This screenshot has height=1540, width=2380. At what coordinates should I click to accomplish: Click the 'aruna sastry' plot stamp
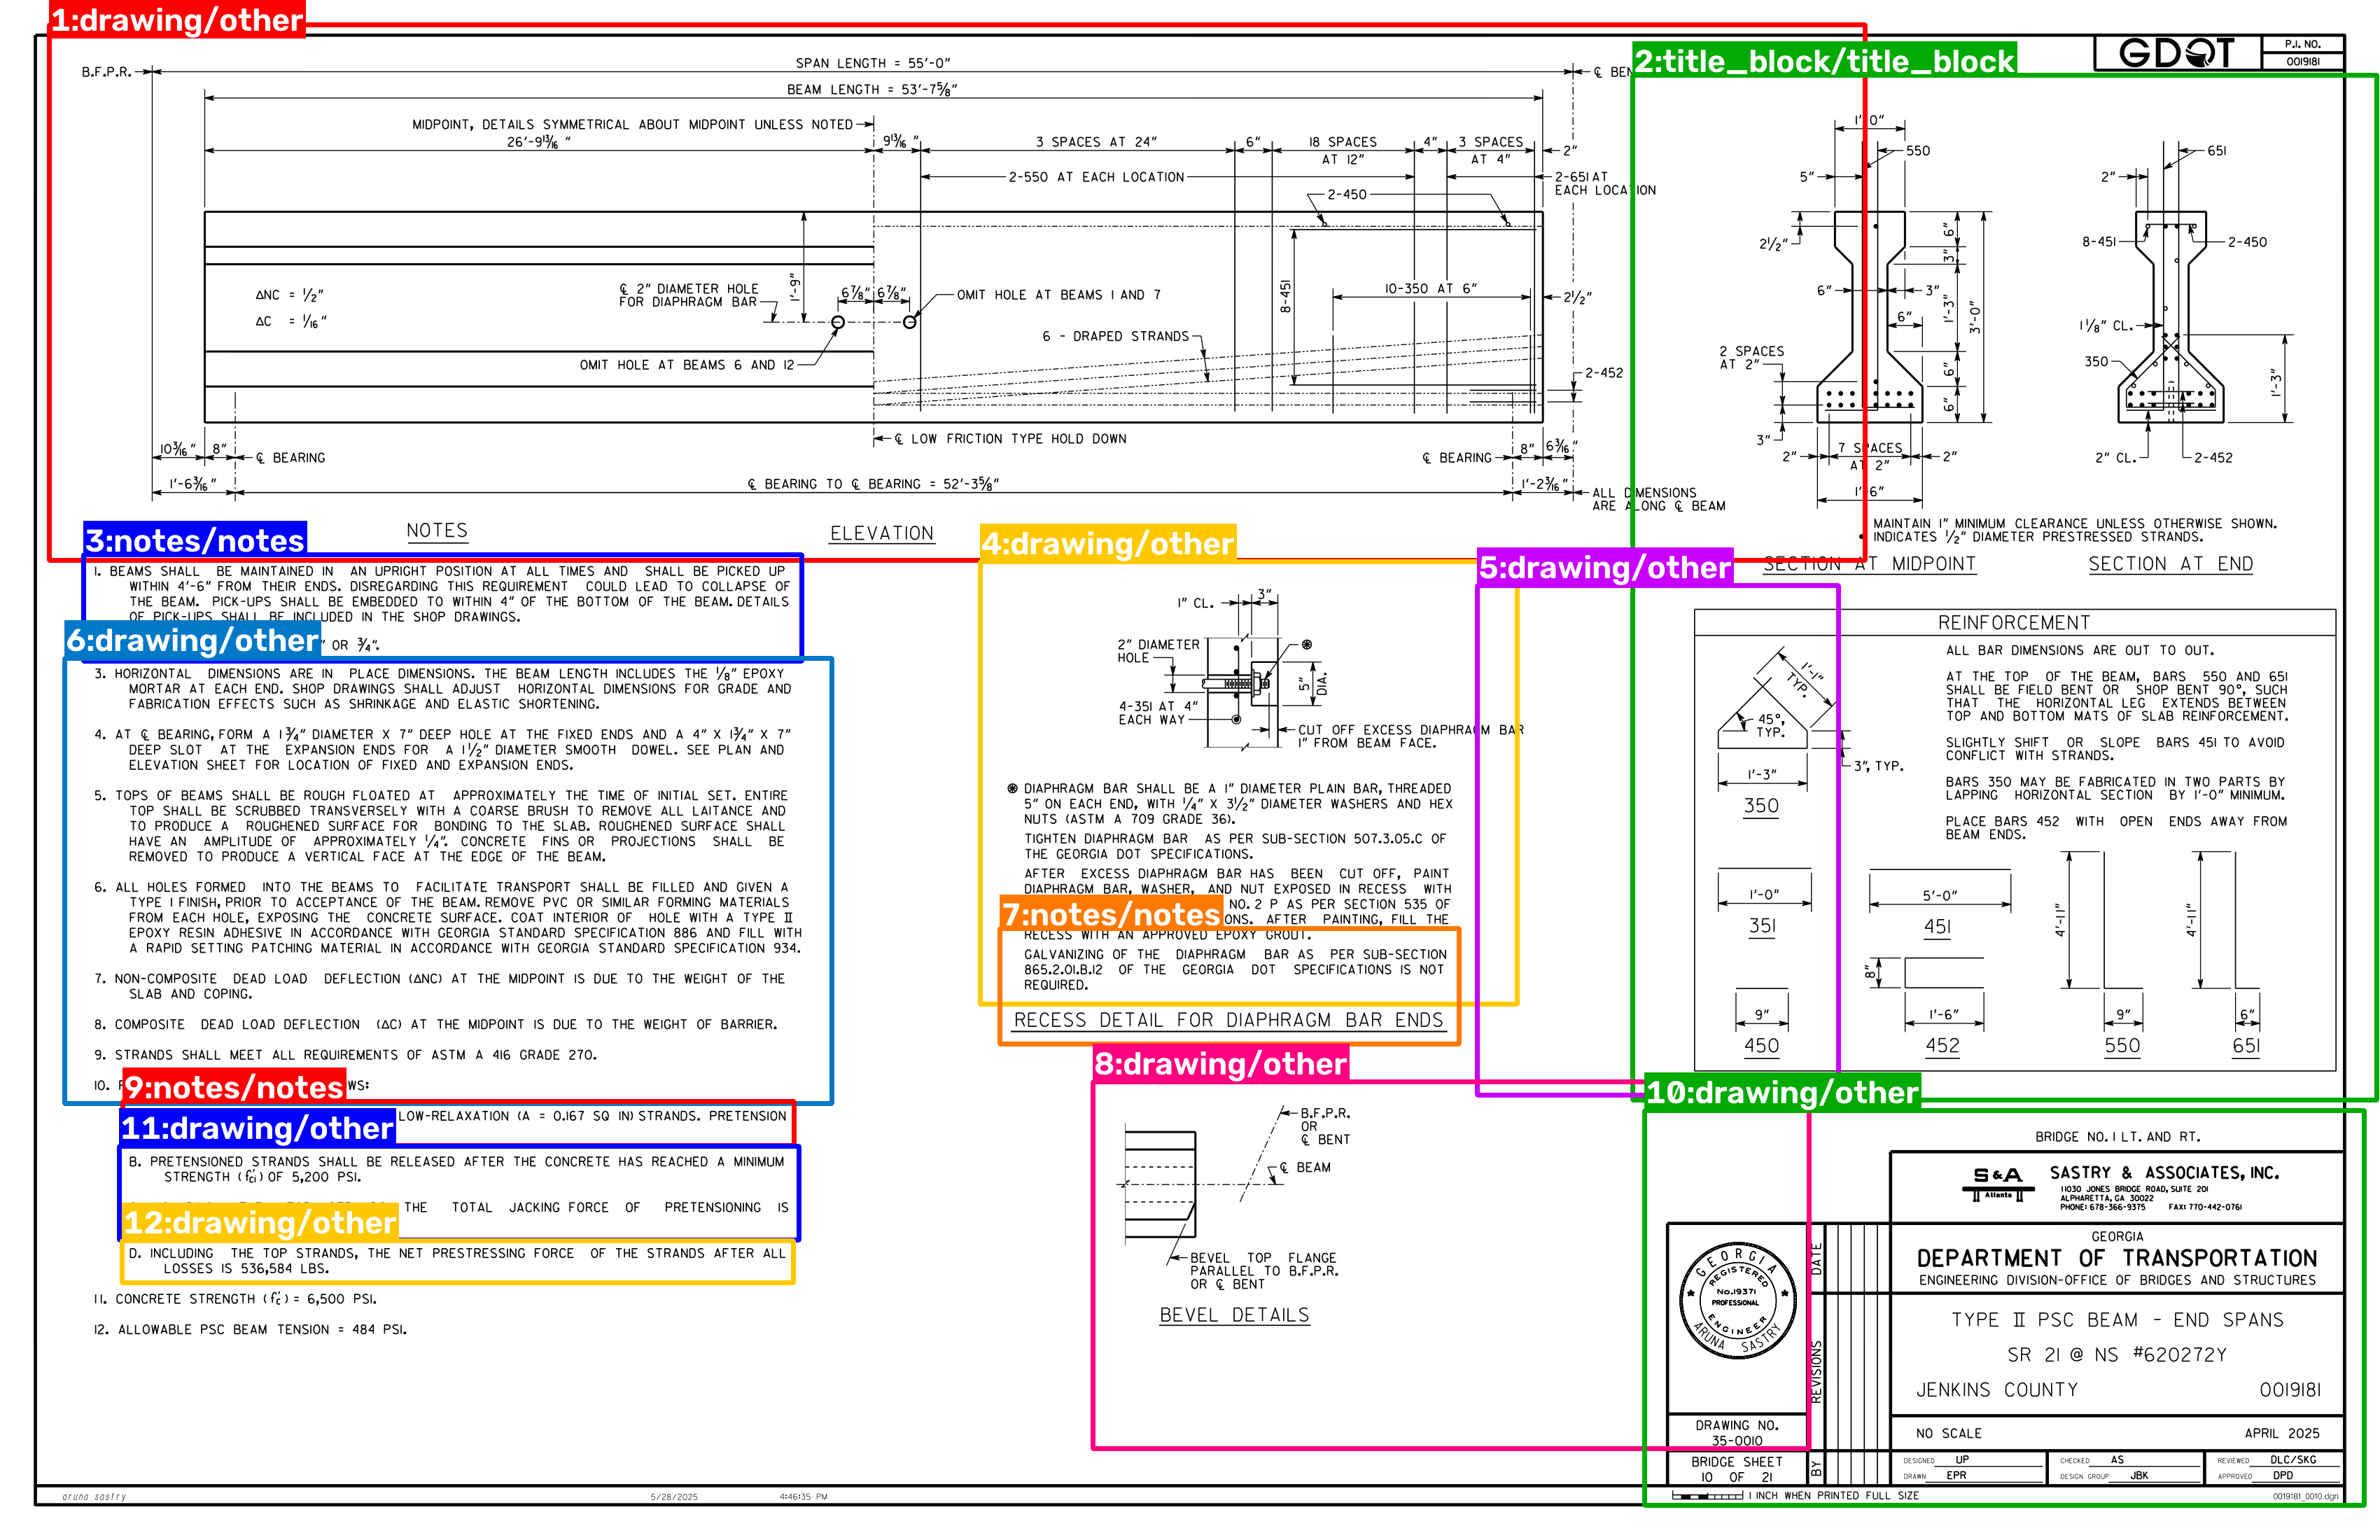[94, 1498]
